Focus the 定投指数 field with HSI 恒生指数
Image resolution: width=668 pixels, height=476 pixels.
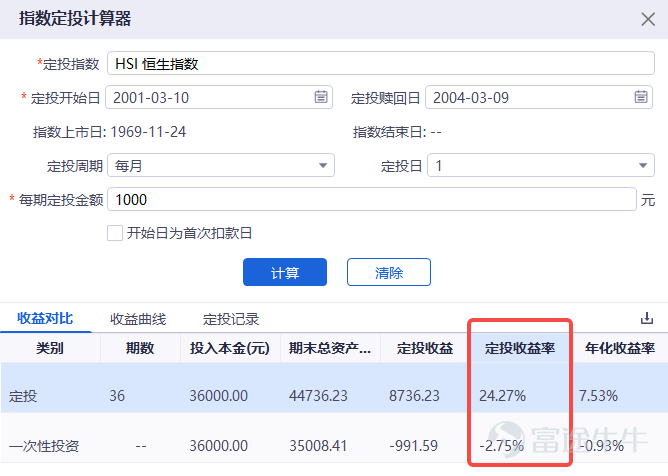[x=381, y=63]
